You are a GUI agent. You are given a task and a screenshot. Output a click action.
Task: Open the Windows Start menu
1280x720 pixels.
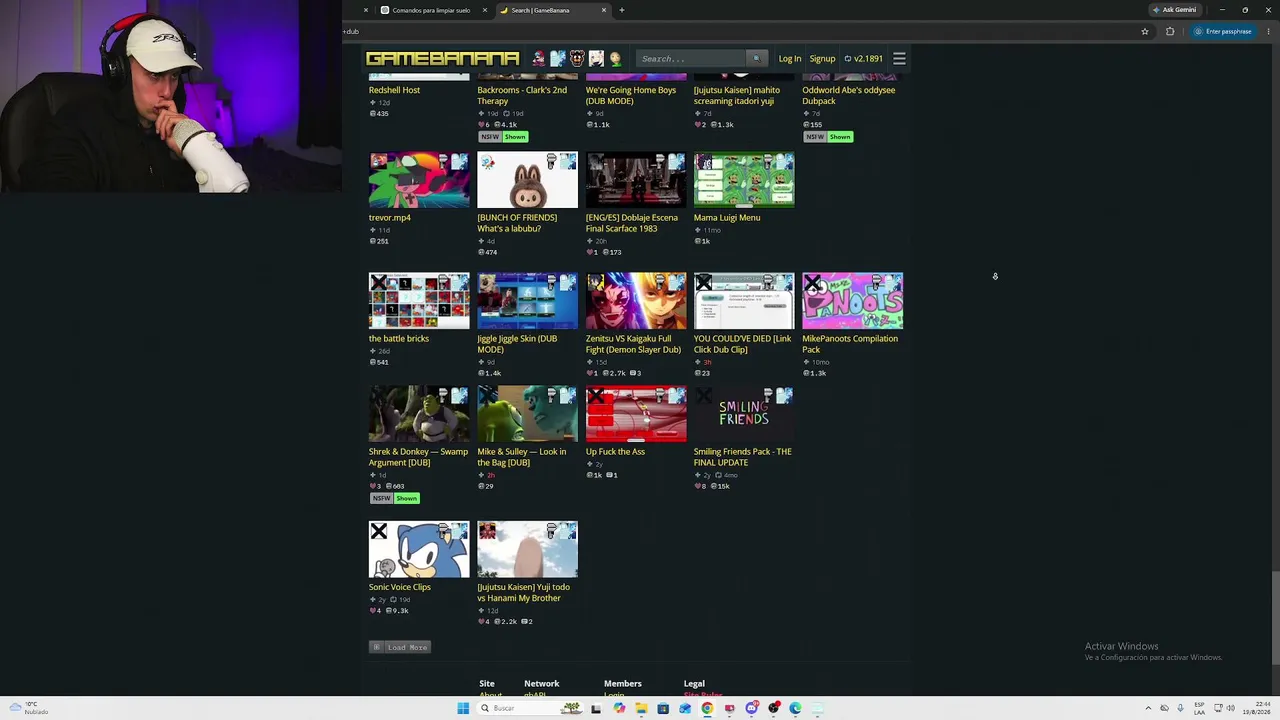[463, 708]
